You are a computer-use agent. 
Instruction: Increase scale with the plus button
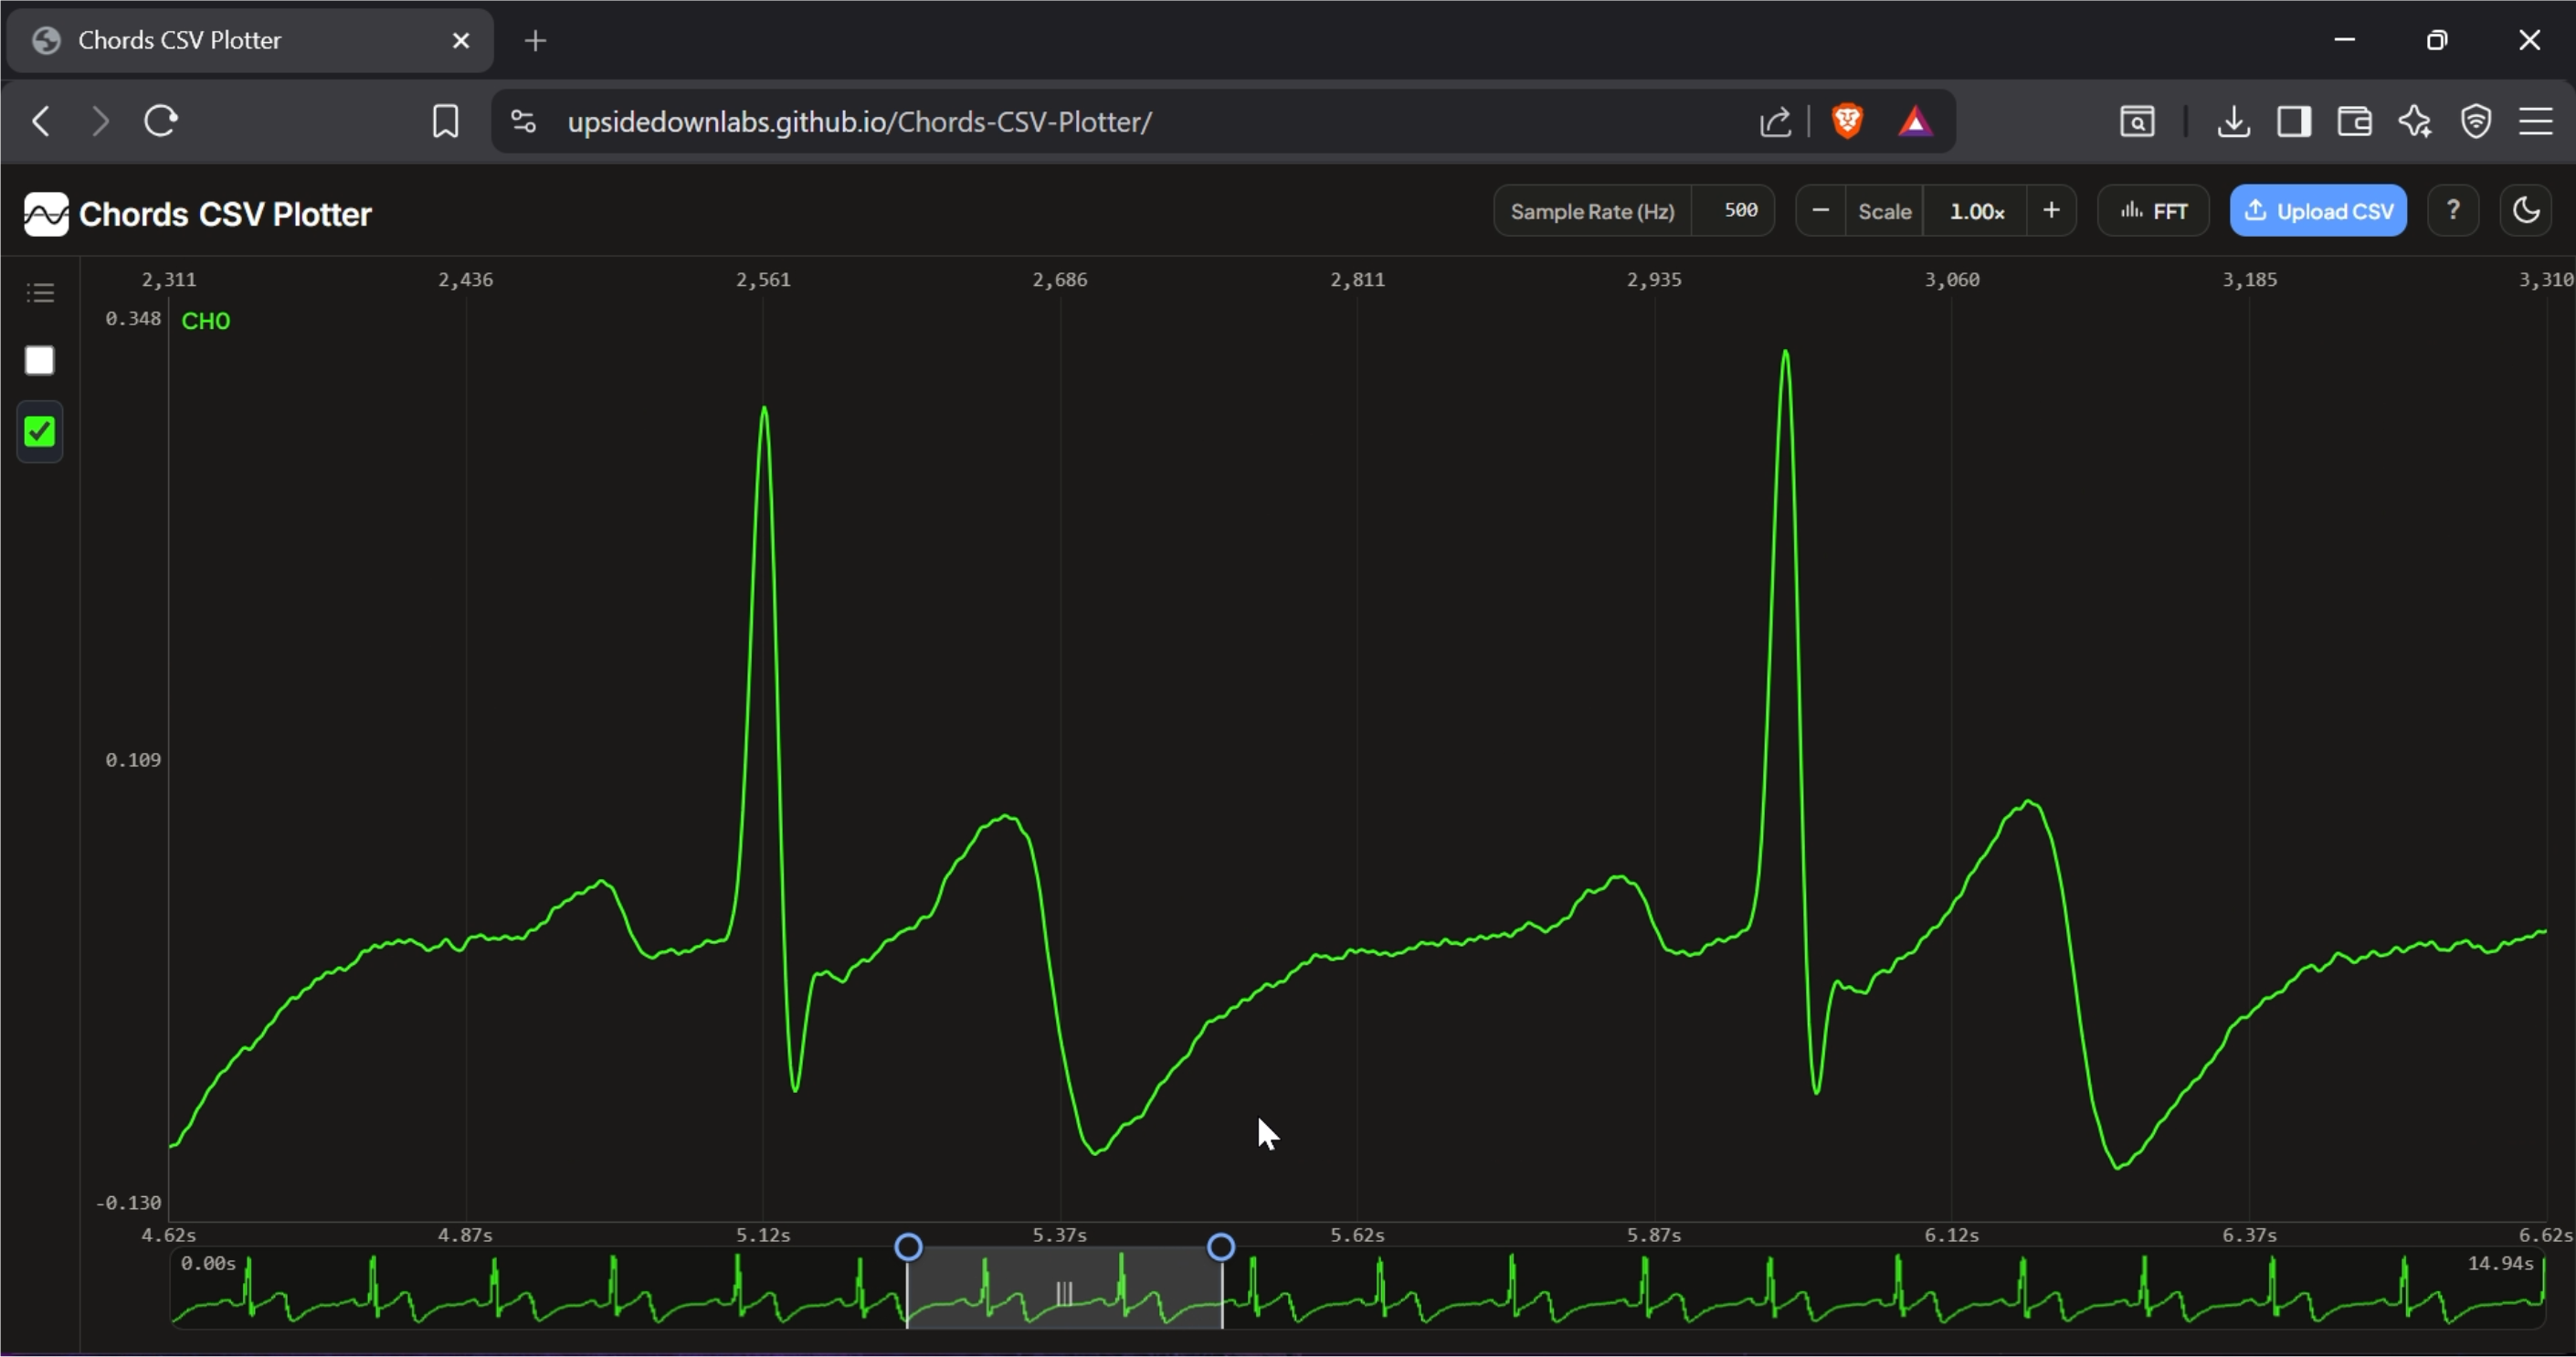pyautogui.click(x=2051, y=211)
